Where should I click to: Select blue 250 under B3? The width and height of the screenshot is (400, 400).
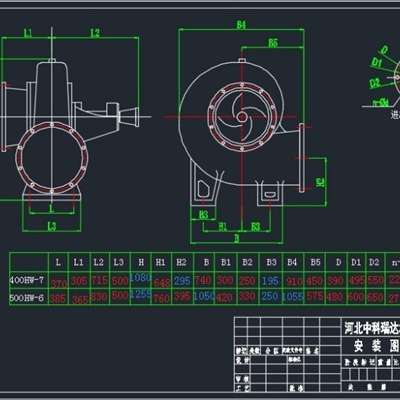270,296
